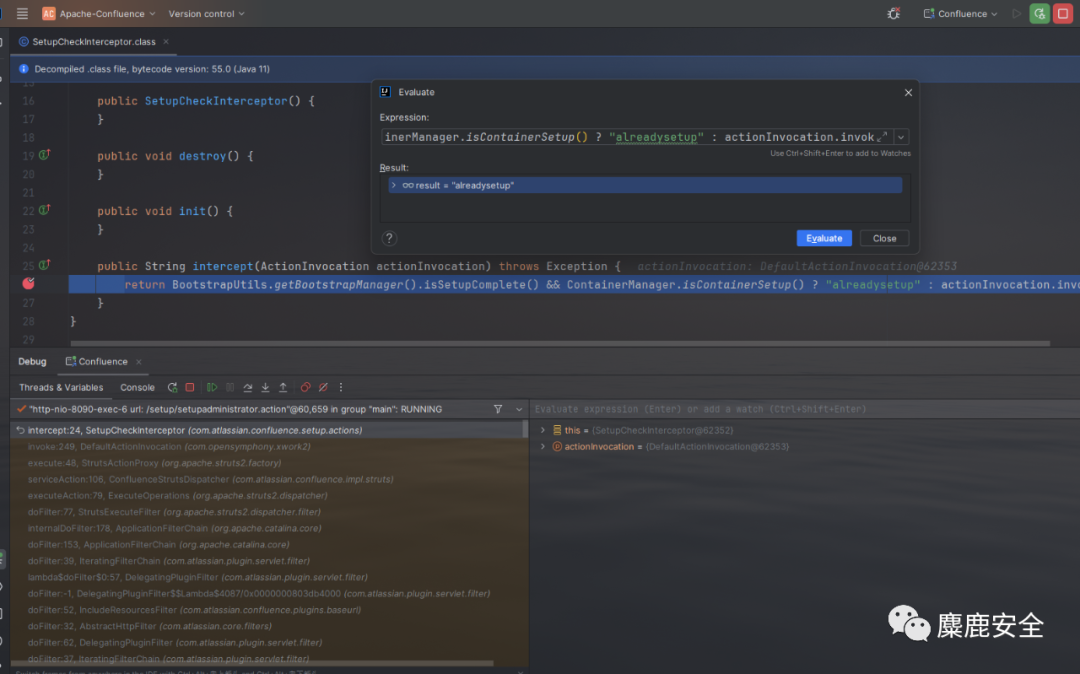Close the Evaluate dialog with X

(x=908, y=92)
